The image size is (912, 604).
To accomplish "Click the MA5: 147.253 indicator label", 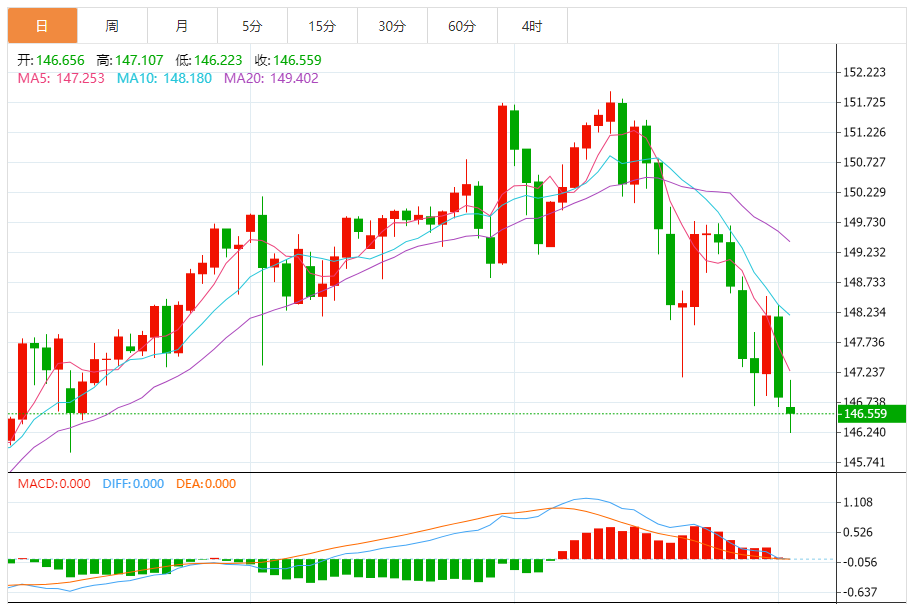I will pyautogui.click(x=61, y=78).
